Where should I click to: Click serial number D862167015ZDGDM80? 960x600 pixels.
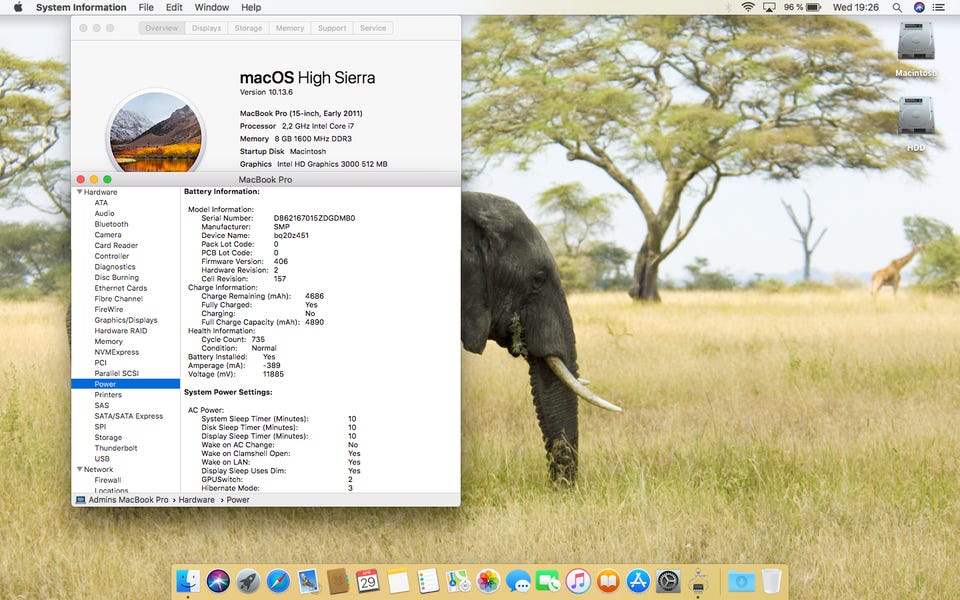pos(314,218)
